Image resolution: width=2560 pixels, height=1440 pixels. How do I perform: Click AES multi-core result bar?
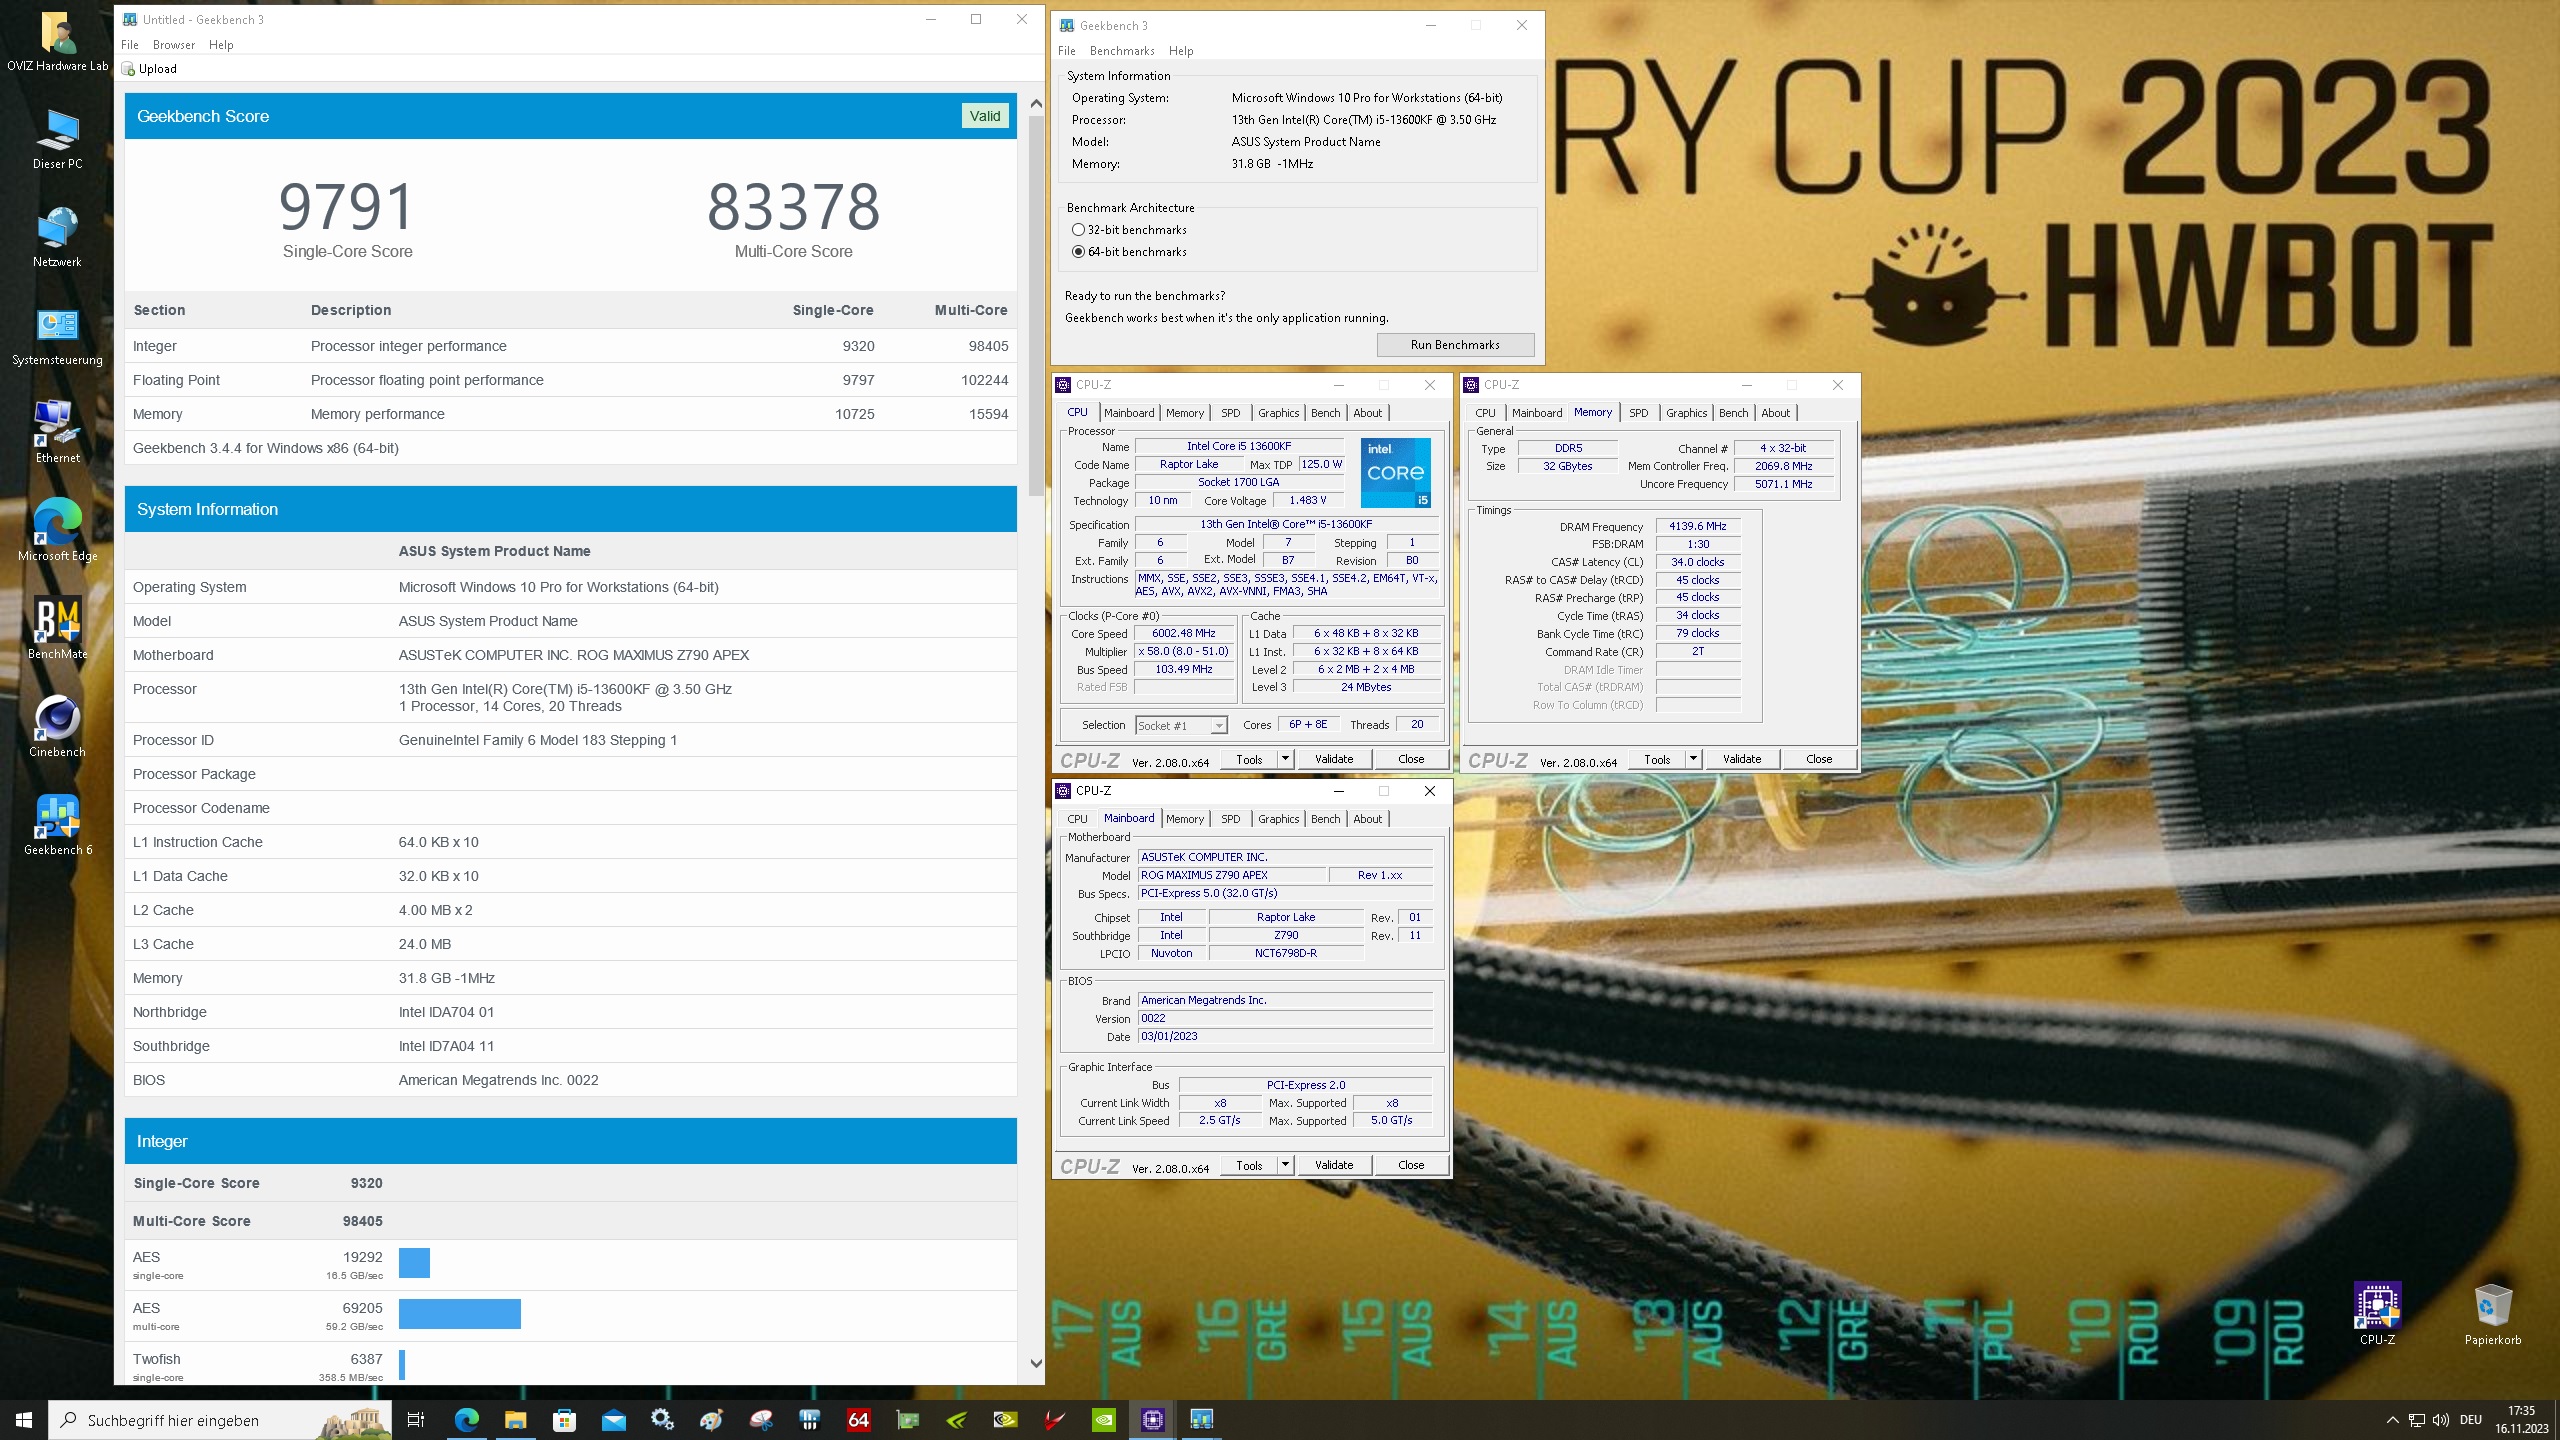pos(460,1314)
